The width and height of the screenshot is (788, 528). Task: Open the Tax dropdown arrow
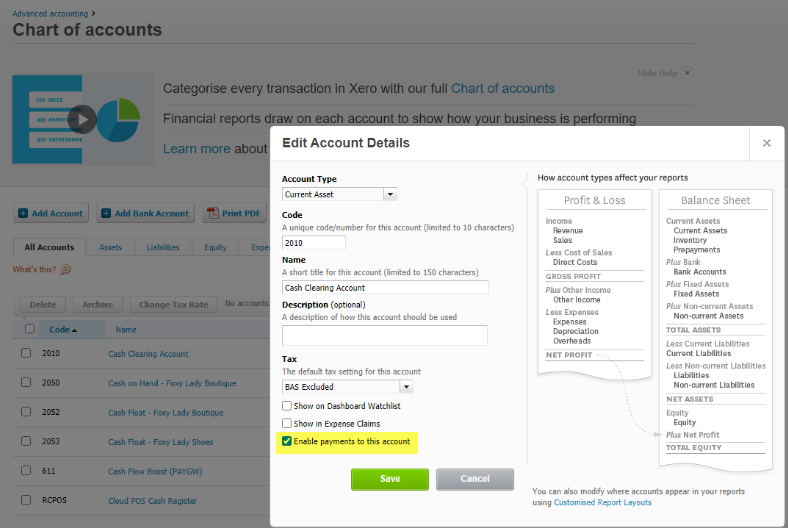406,386
